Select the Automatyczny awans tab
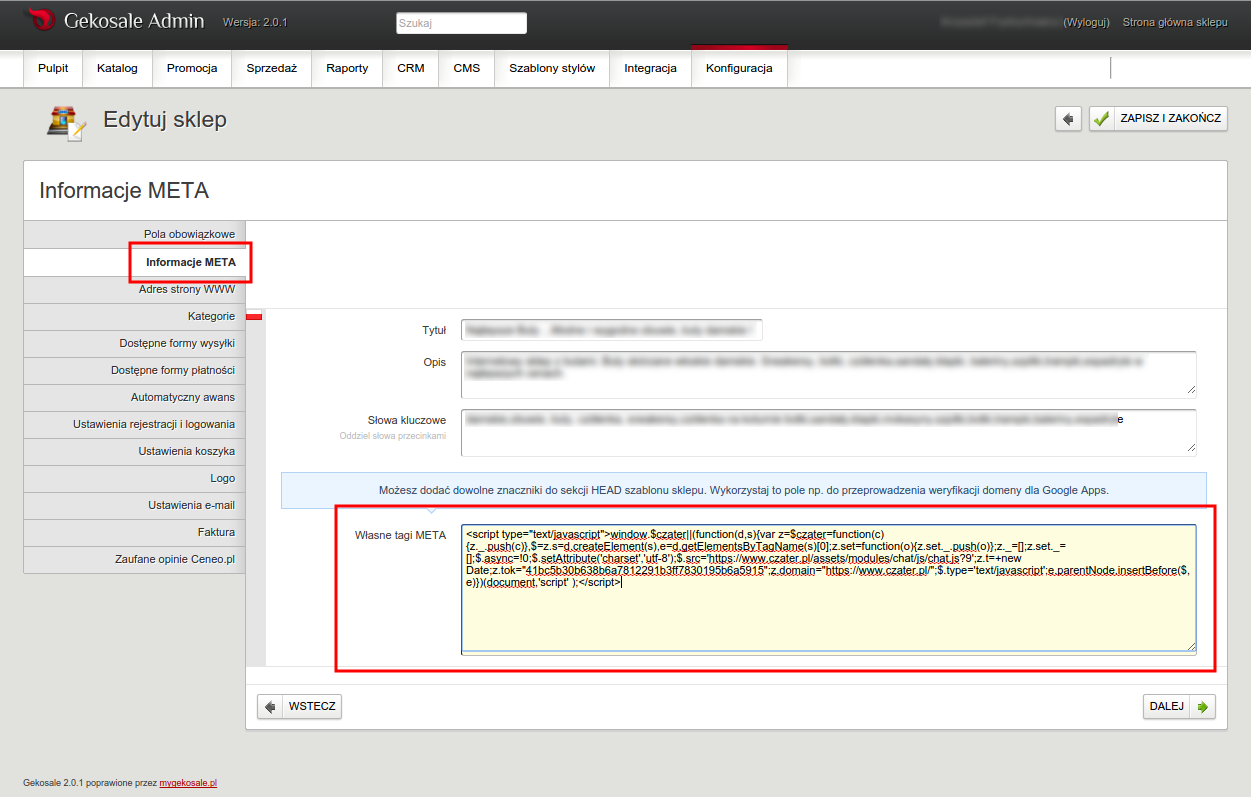The height and width of the screenshot is (797, 1251). [134, 397]
